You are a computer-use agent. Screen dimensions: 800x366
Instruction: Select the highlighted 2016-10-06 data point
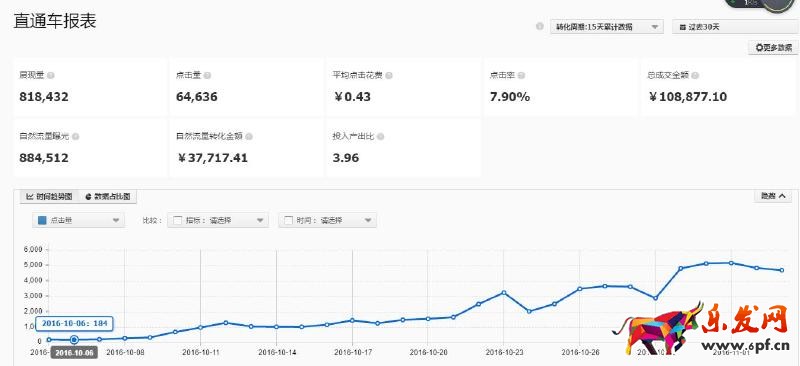tap(74, 339)
